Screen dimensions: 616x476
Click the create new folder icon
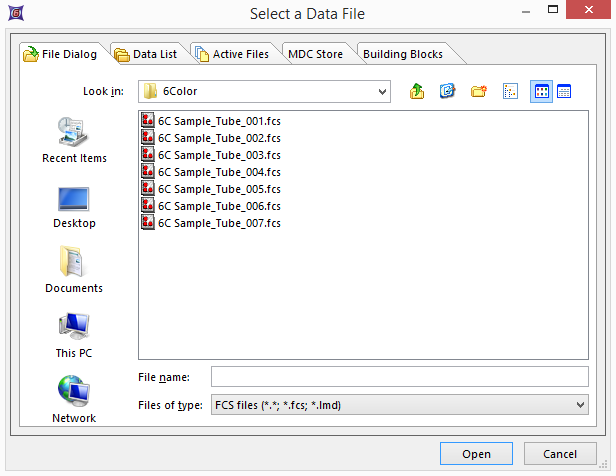(478, 91)
